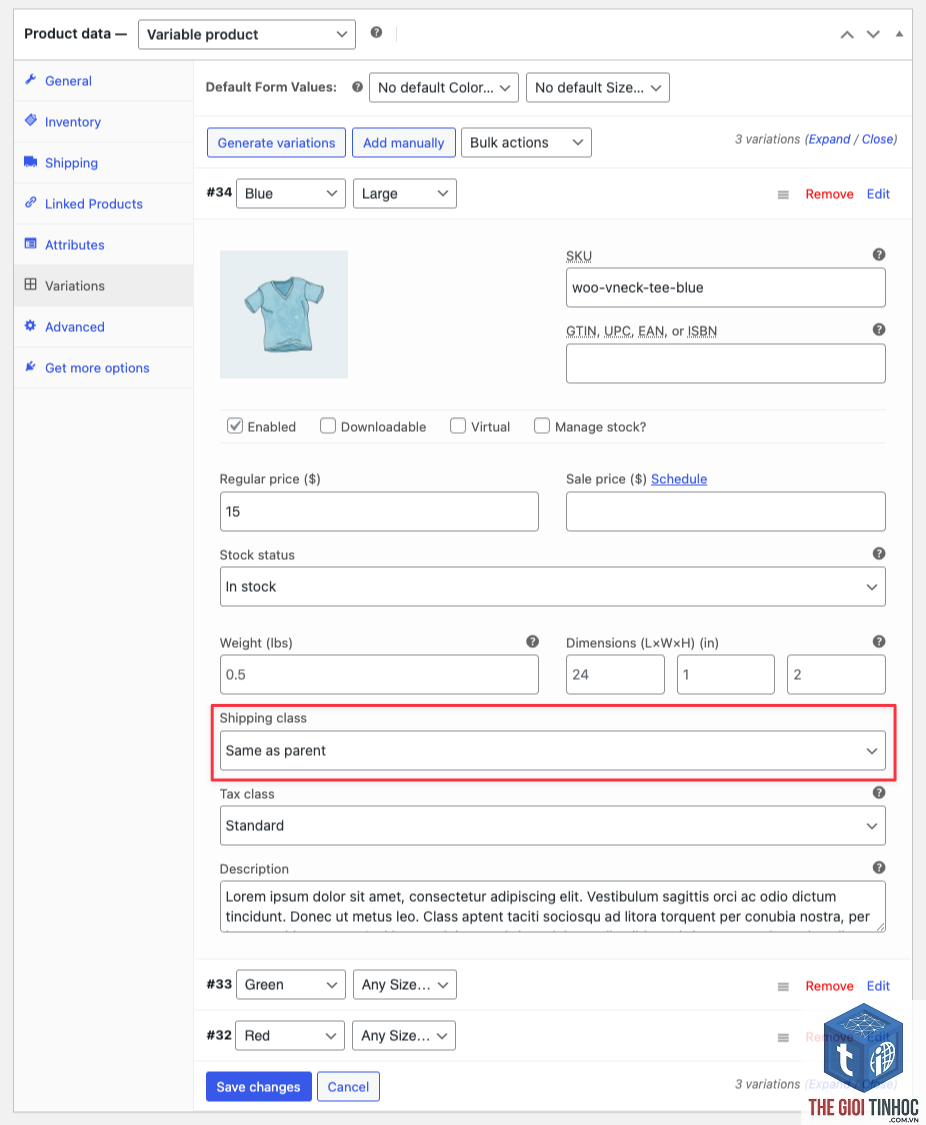The height and width of the screenshot is (1125, 926).
Task: Click the Shipping truck icon
Action: click(30, 161)
